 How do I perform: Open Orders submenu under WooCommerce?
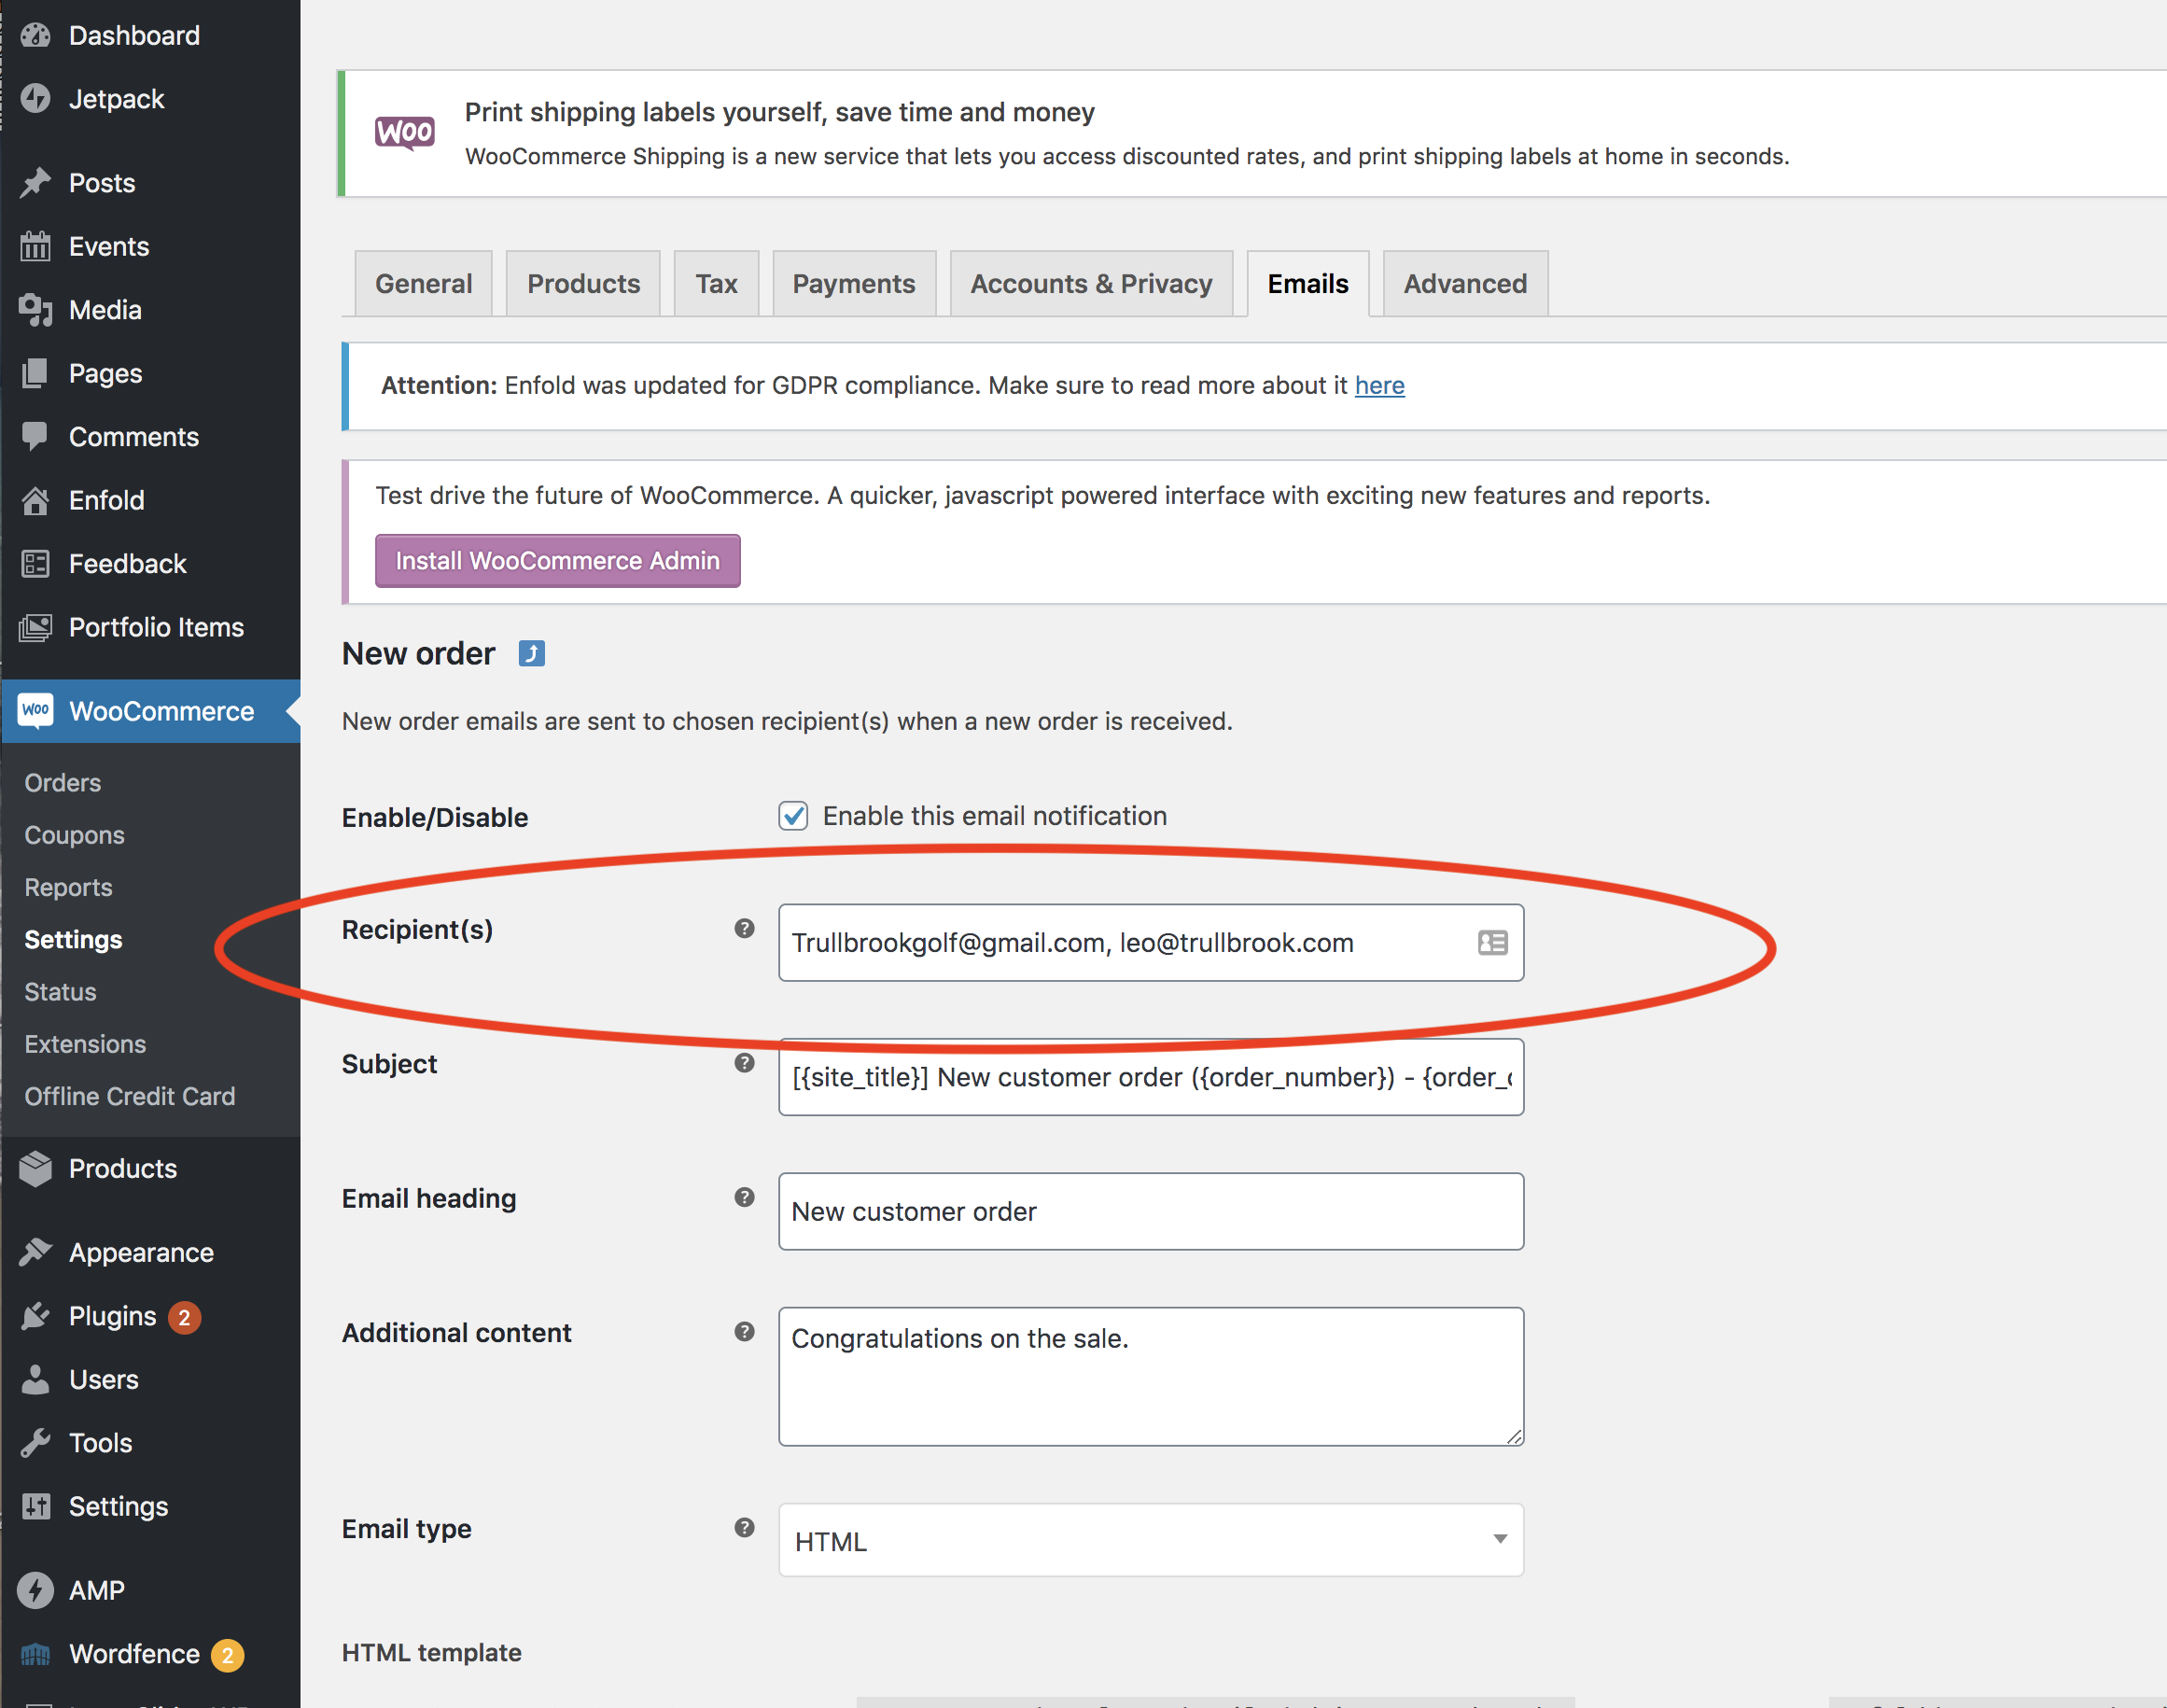62,782
